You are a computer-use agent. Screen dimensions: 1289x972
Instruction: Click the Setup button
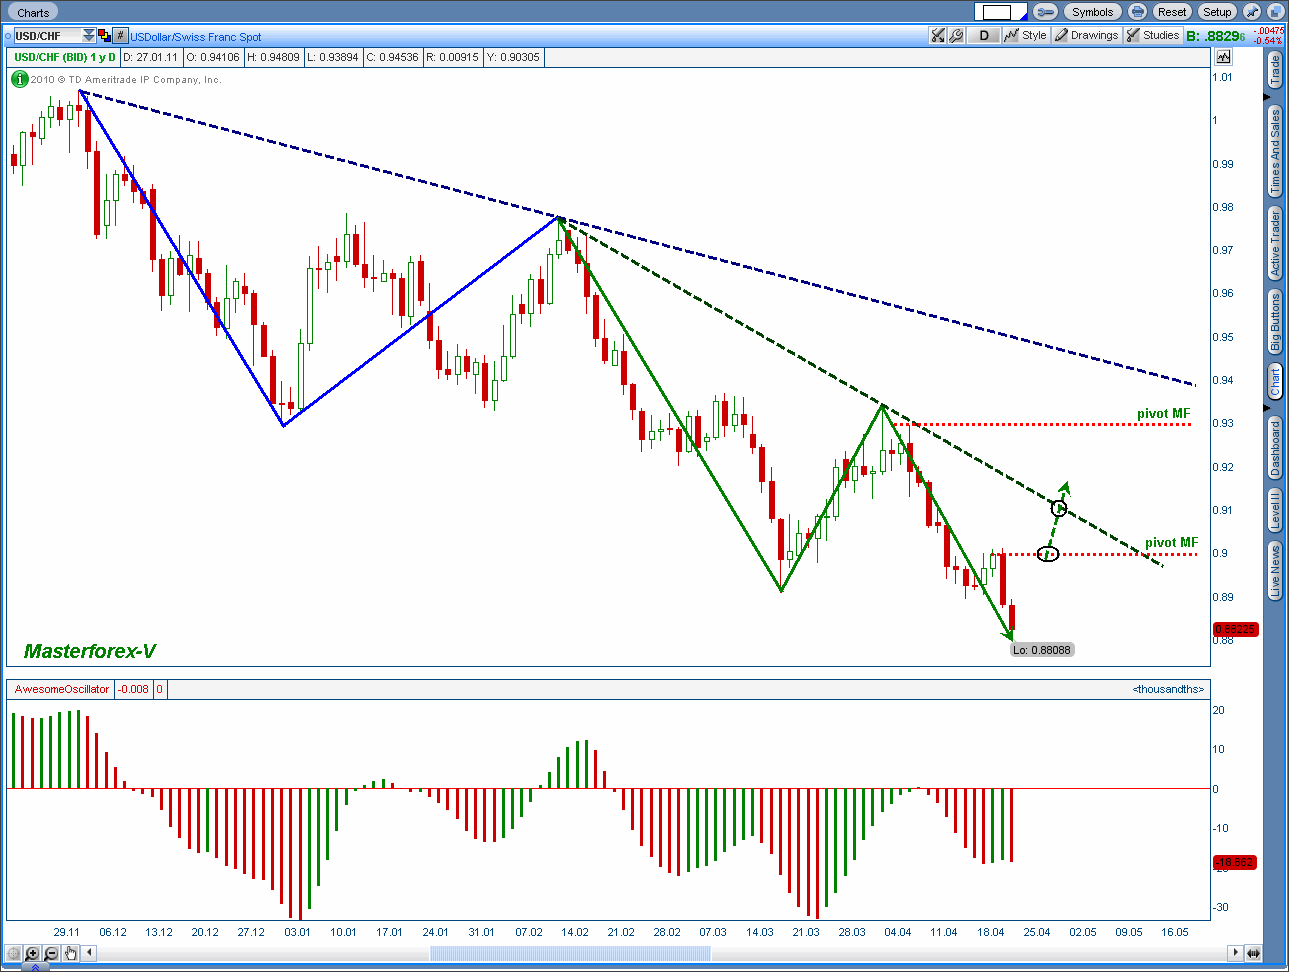click(x=1217, y=12)
